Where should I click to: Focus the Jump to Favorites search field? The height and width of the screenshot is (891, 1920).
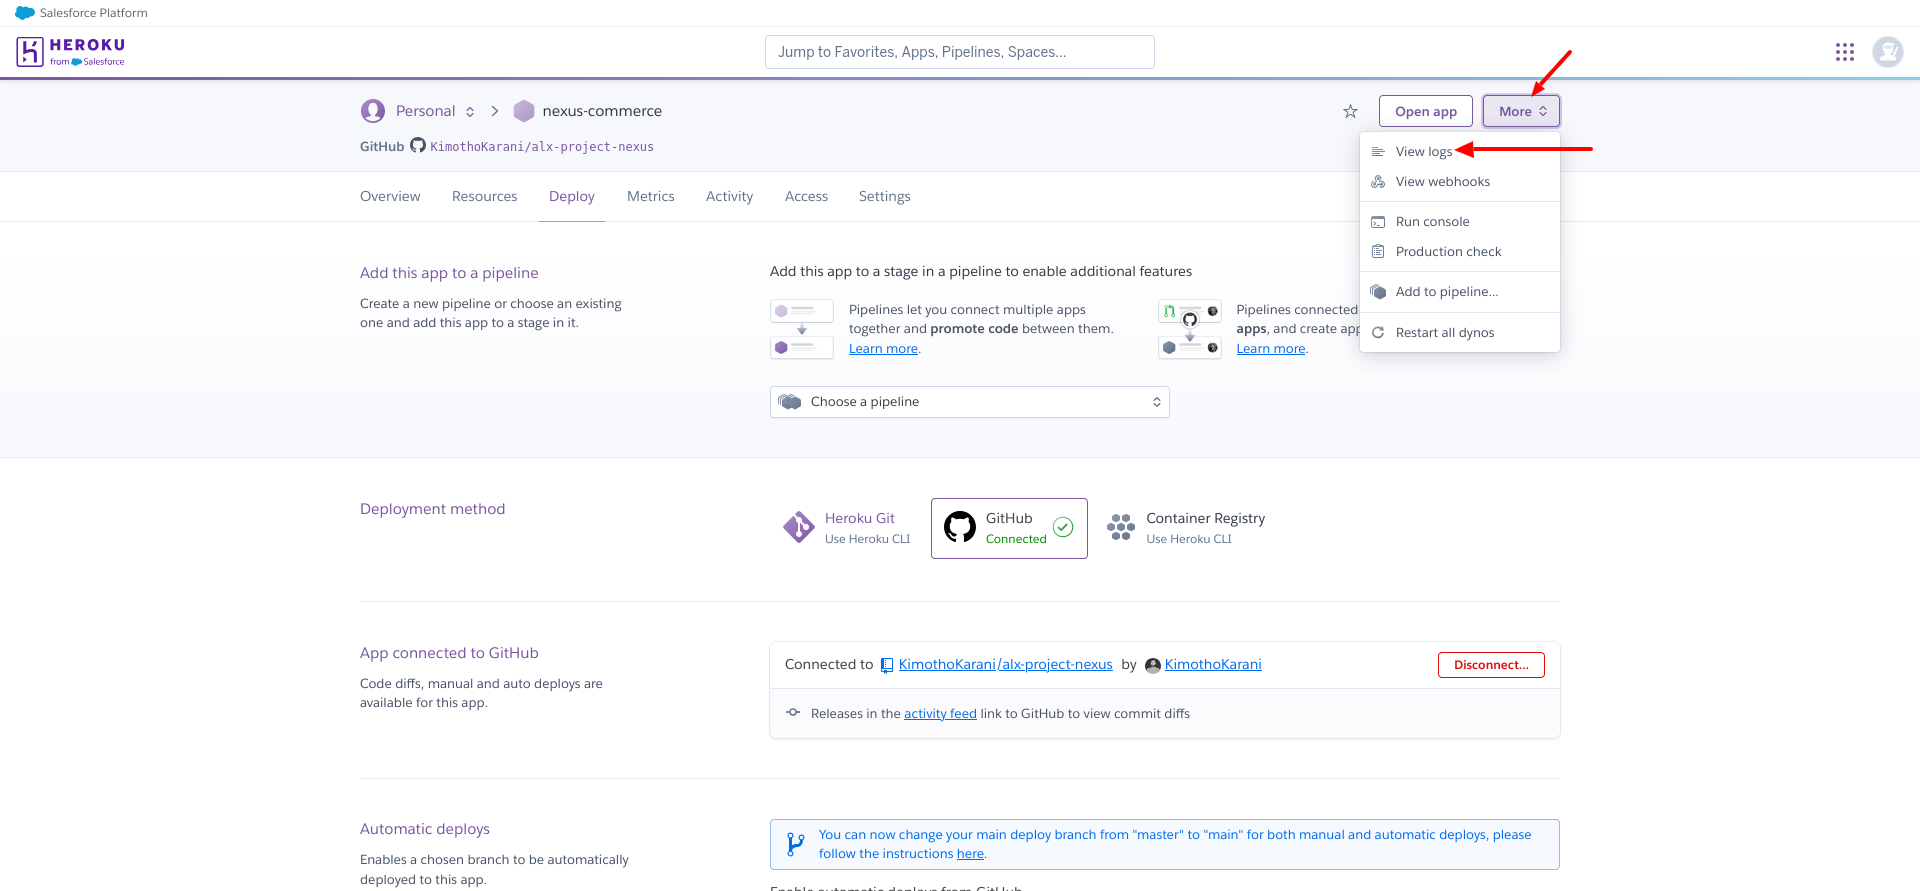[960, 52]
